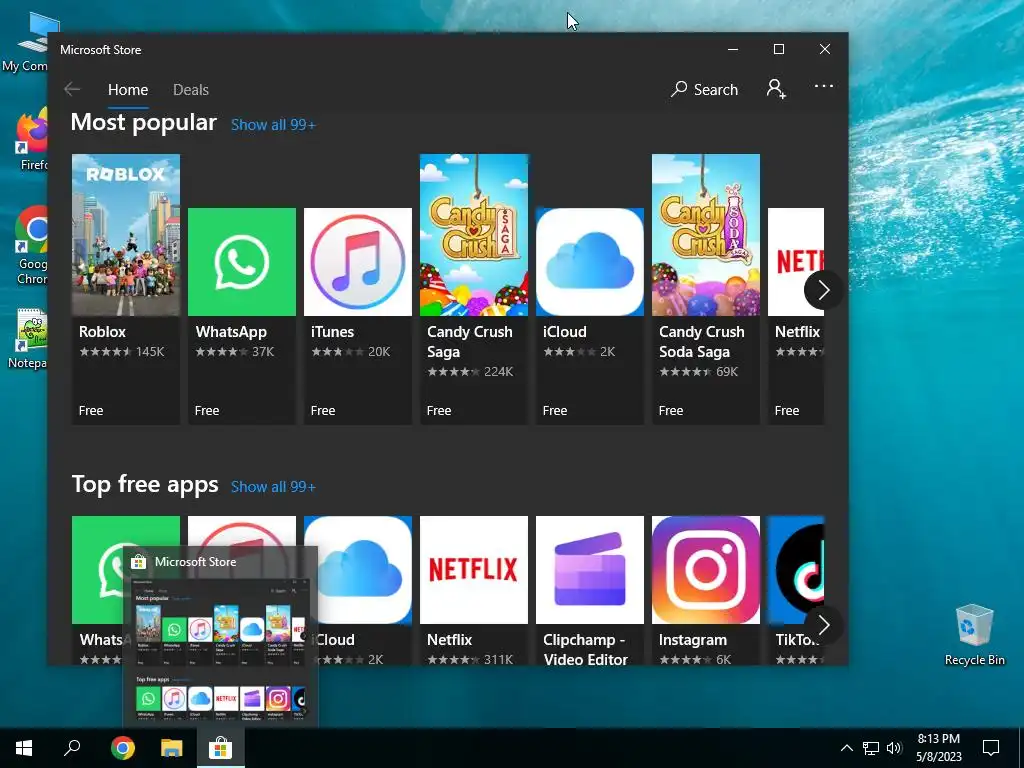Show hidden system tray icons

(846, 748)
